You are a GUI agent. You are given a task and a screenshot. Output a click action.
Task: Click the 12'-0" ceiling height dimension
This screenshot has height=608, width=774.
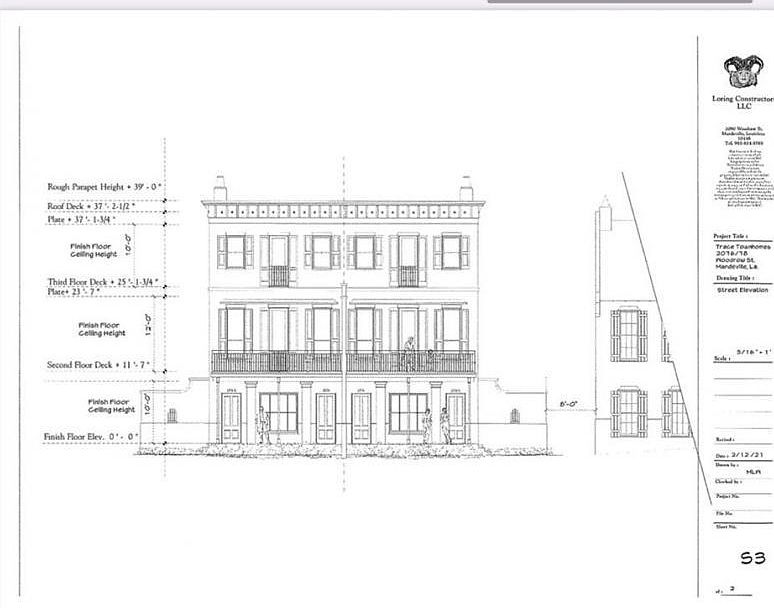[x=148, y=325]
